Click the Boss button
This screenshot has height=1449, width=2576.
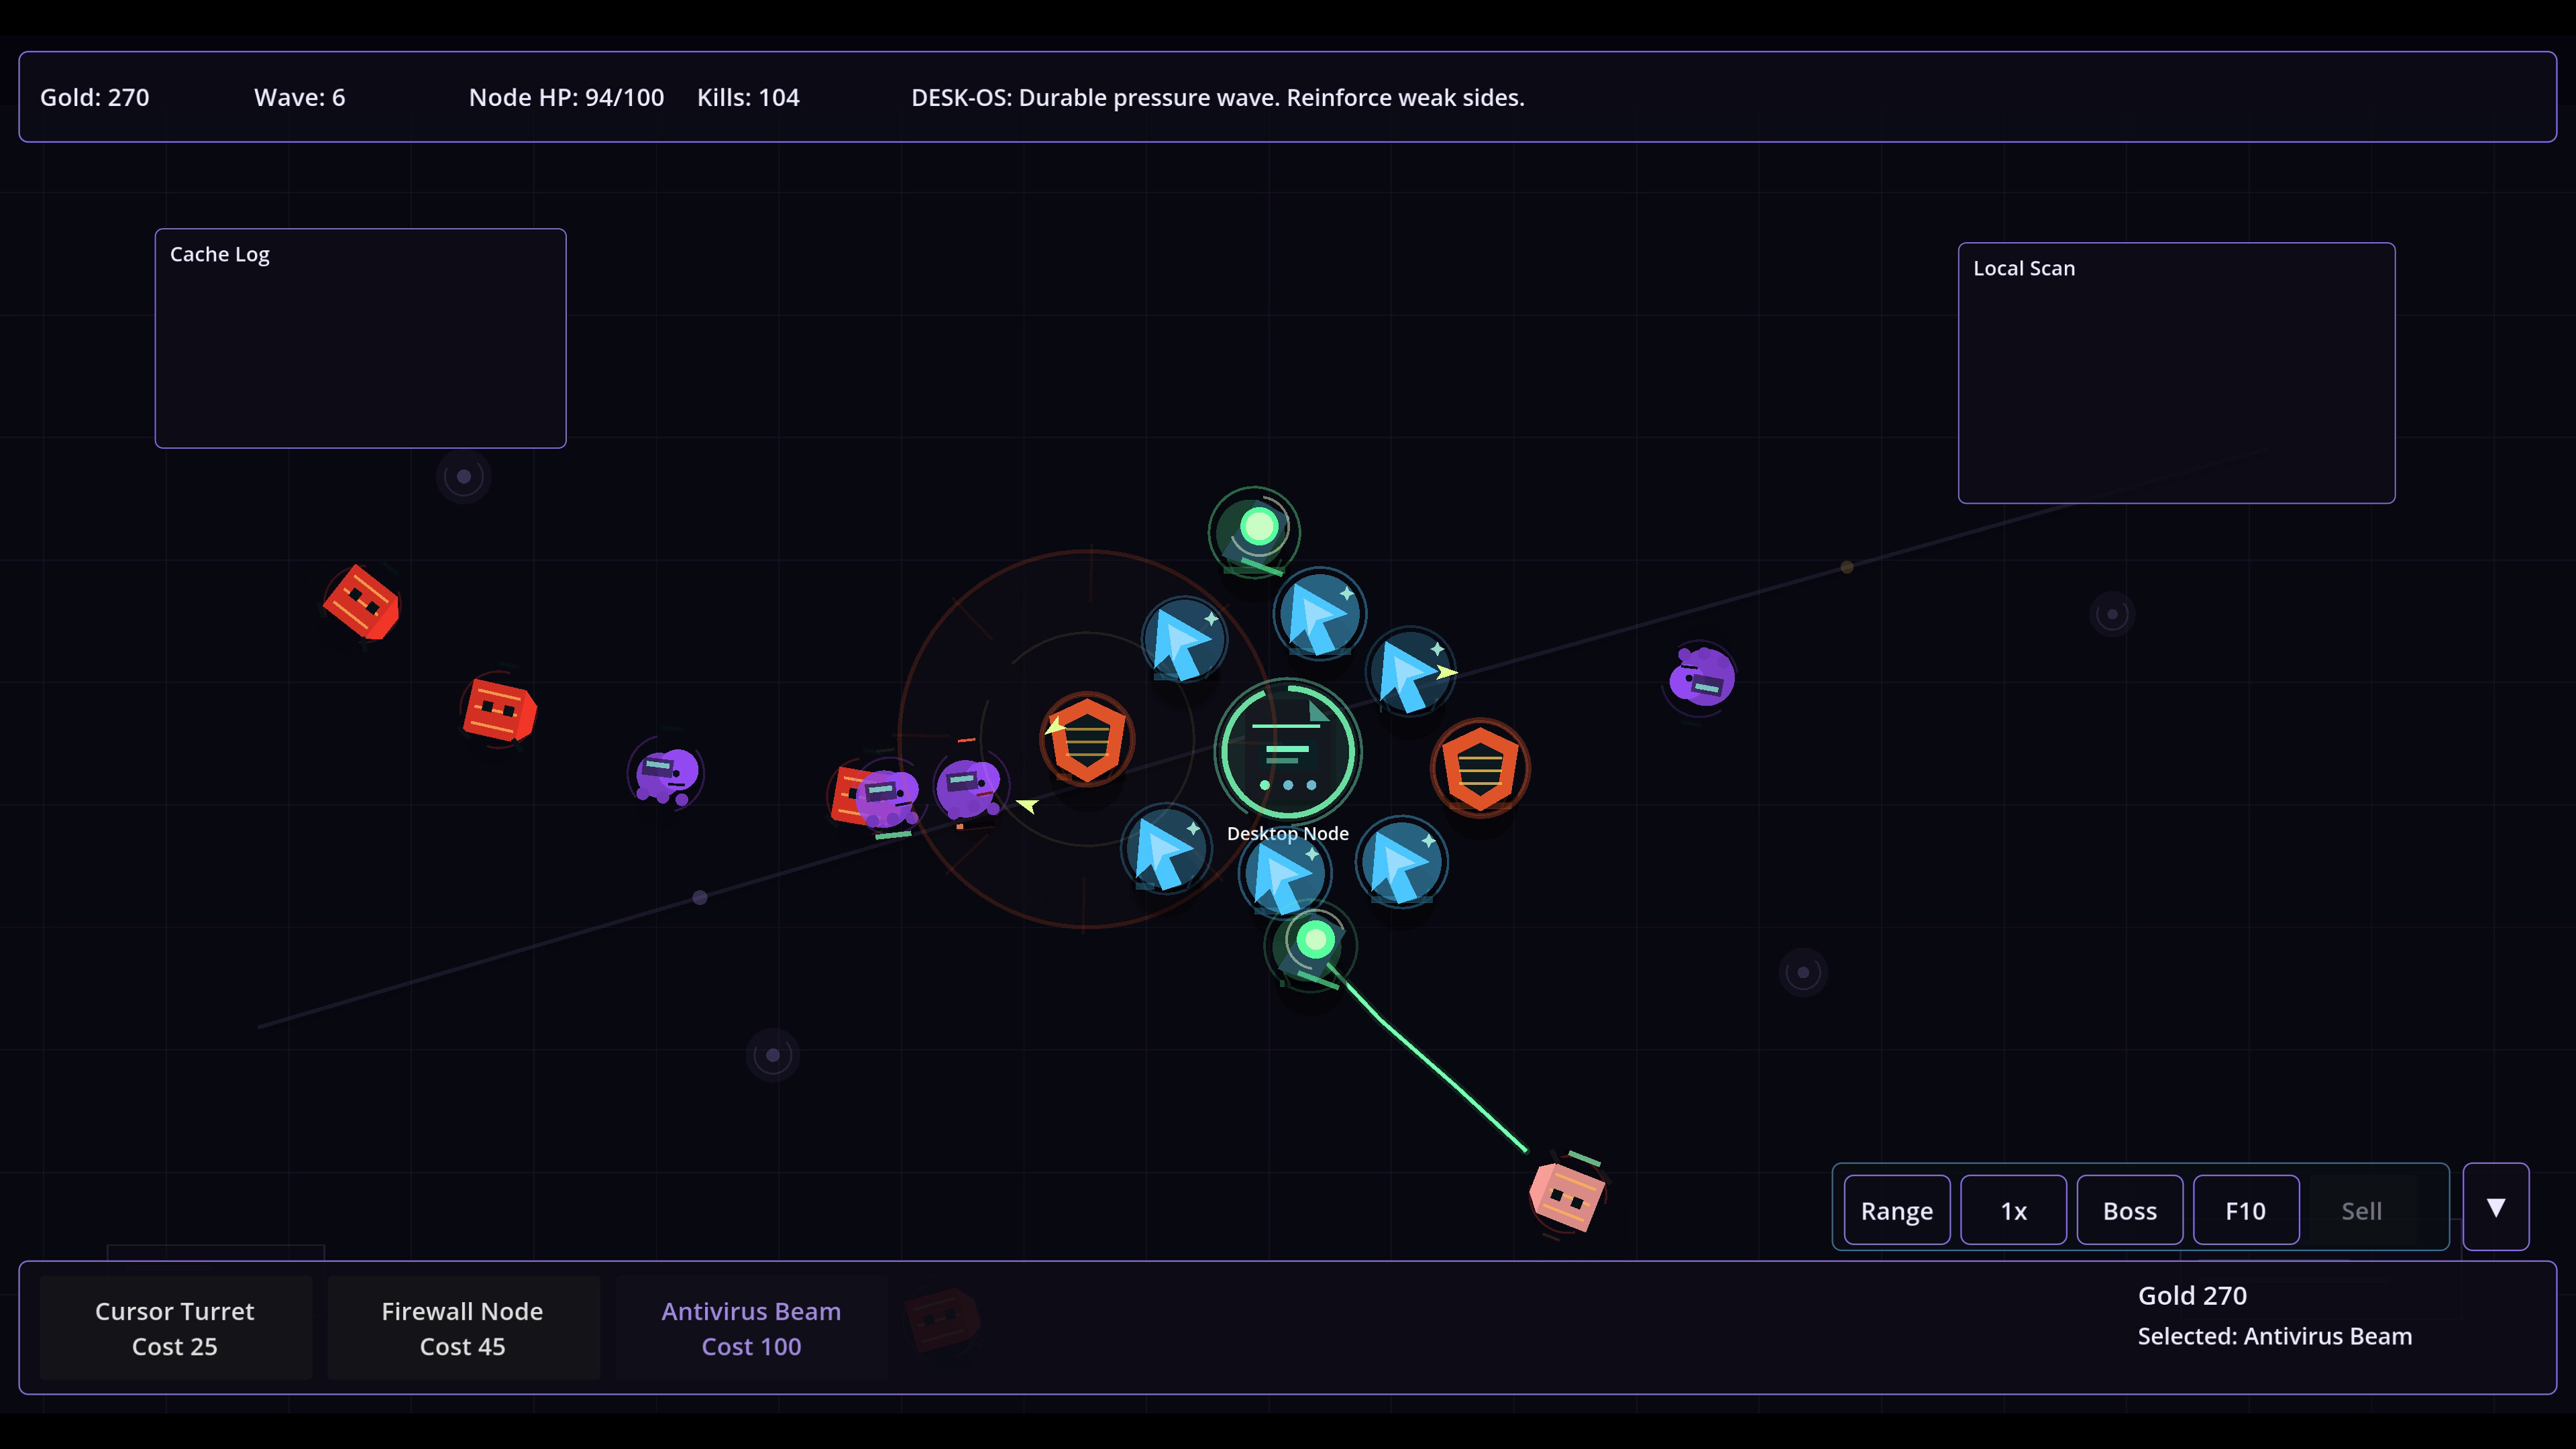2130,1210
